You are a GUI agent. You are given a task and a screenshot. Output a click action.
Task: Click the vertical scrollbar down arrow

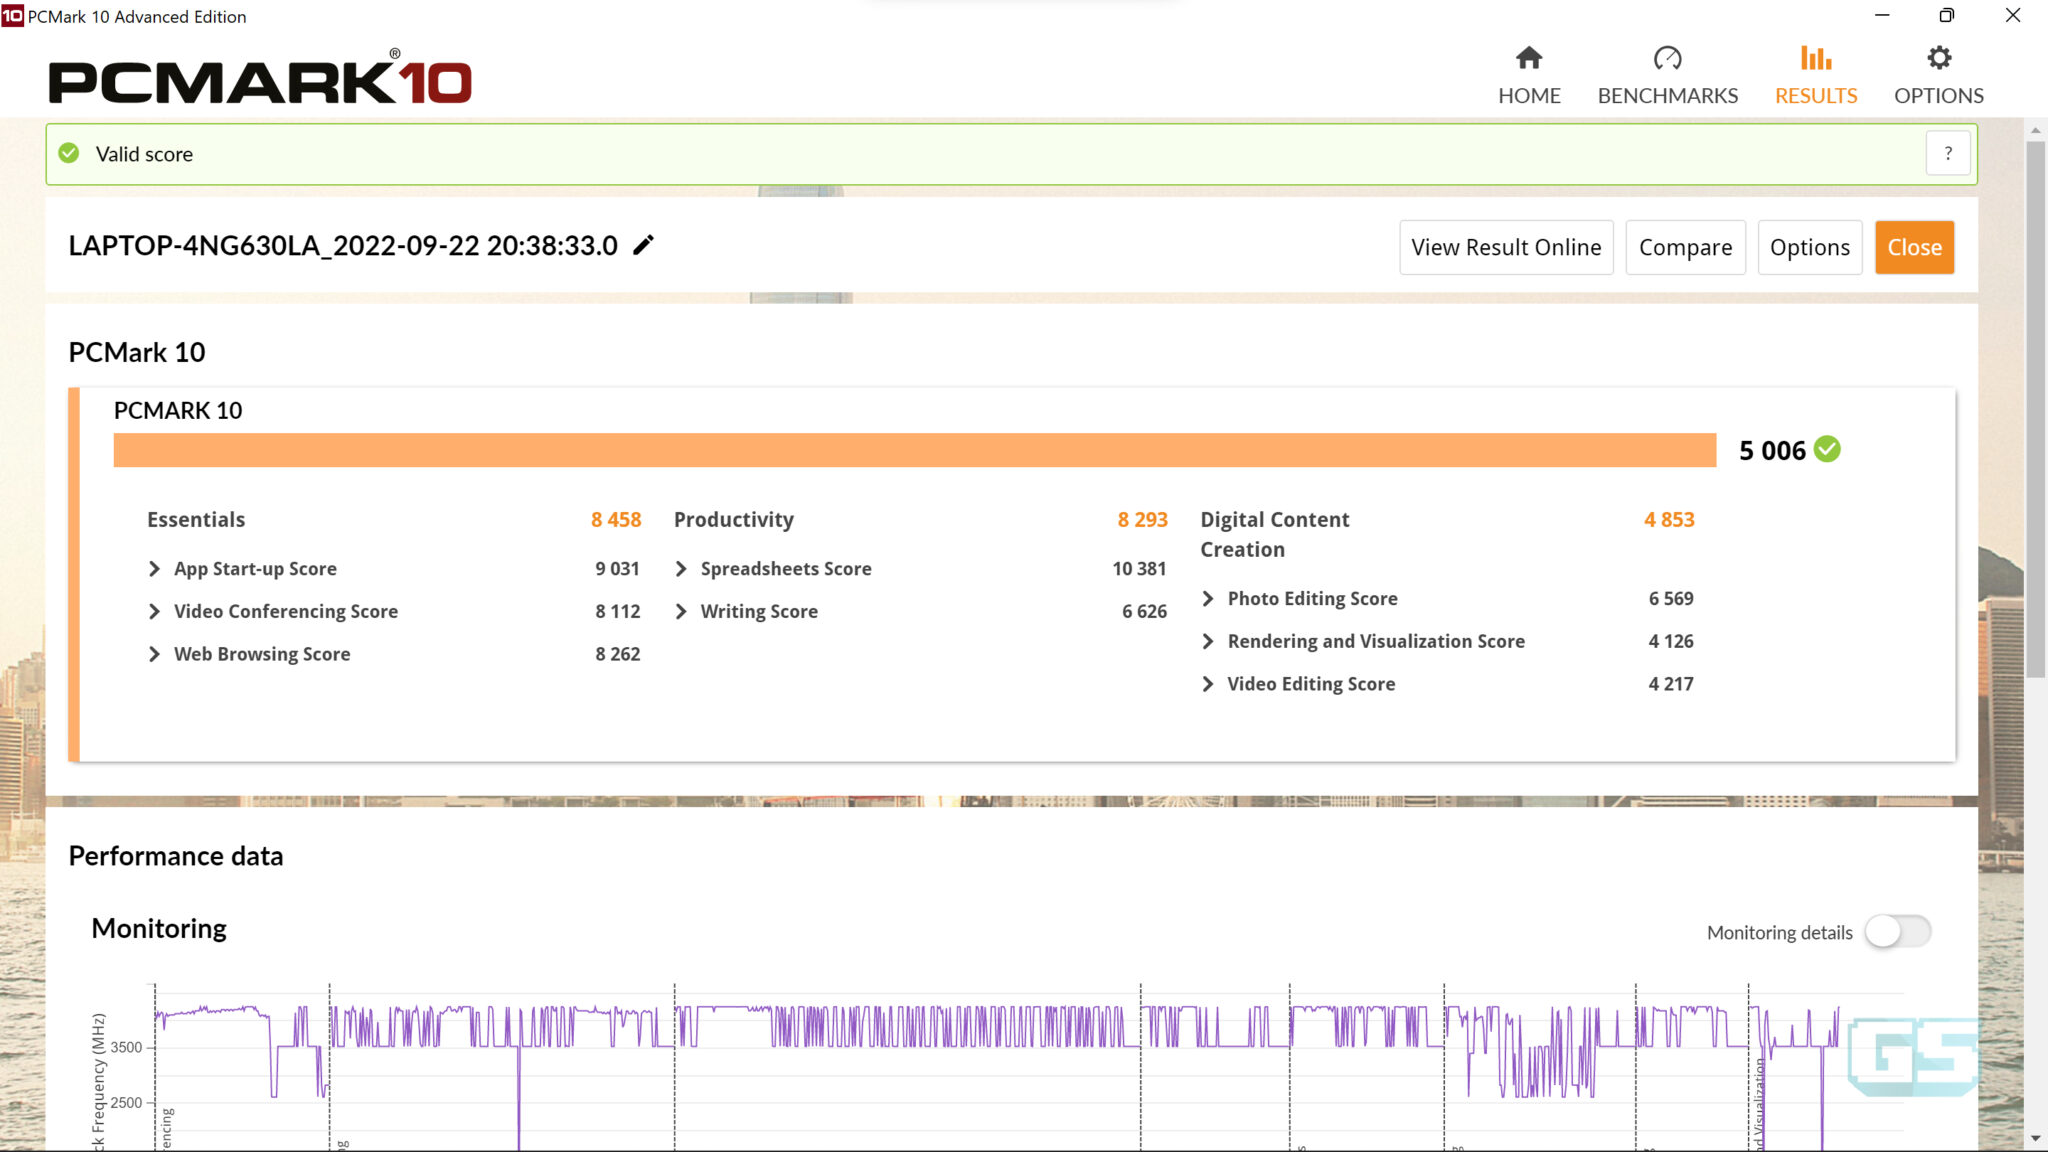click(2035, 1139)
